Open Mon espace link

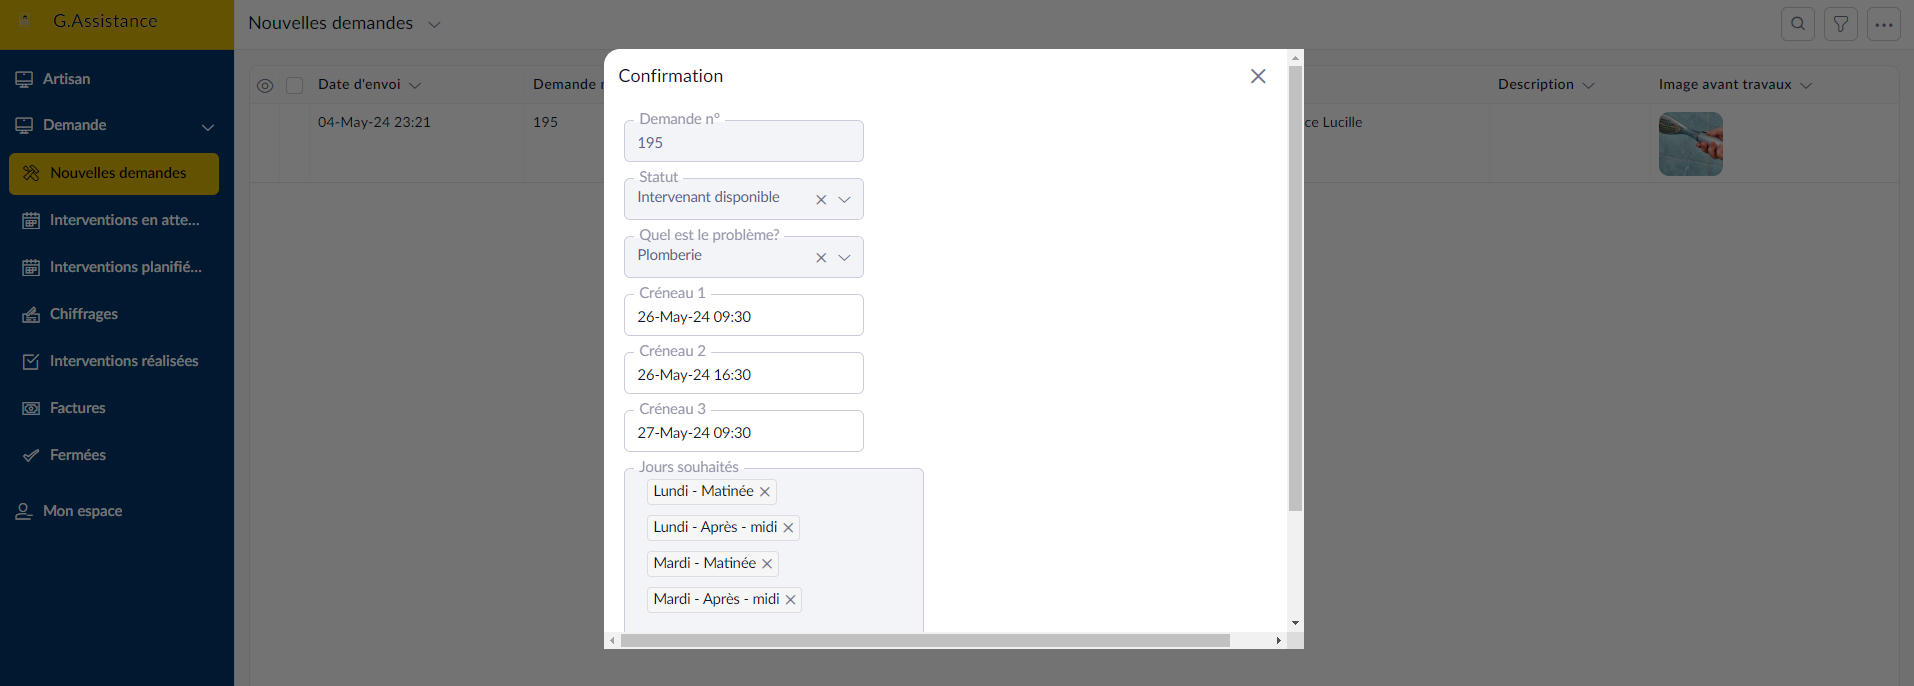(82, 511)
